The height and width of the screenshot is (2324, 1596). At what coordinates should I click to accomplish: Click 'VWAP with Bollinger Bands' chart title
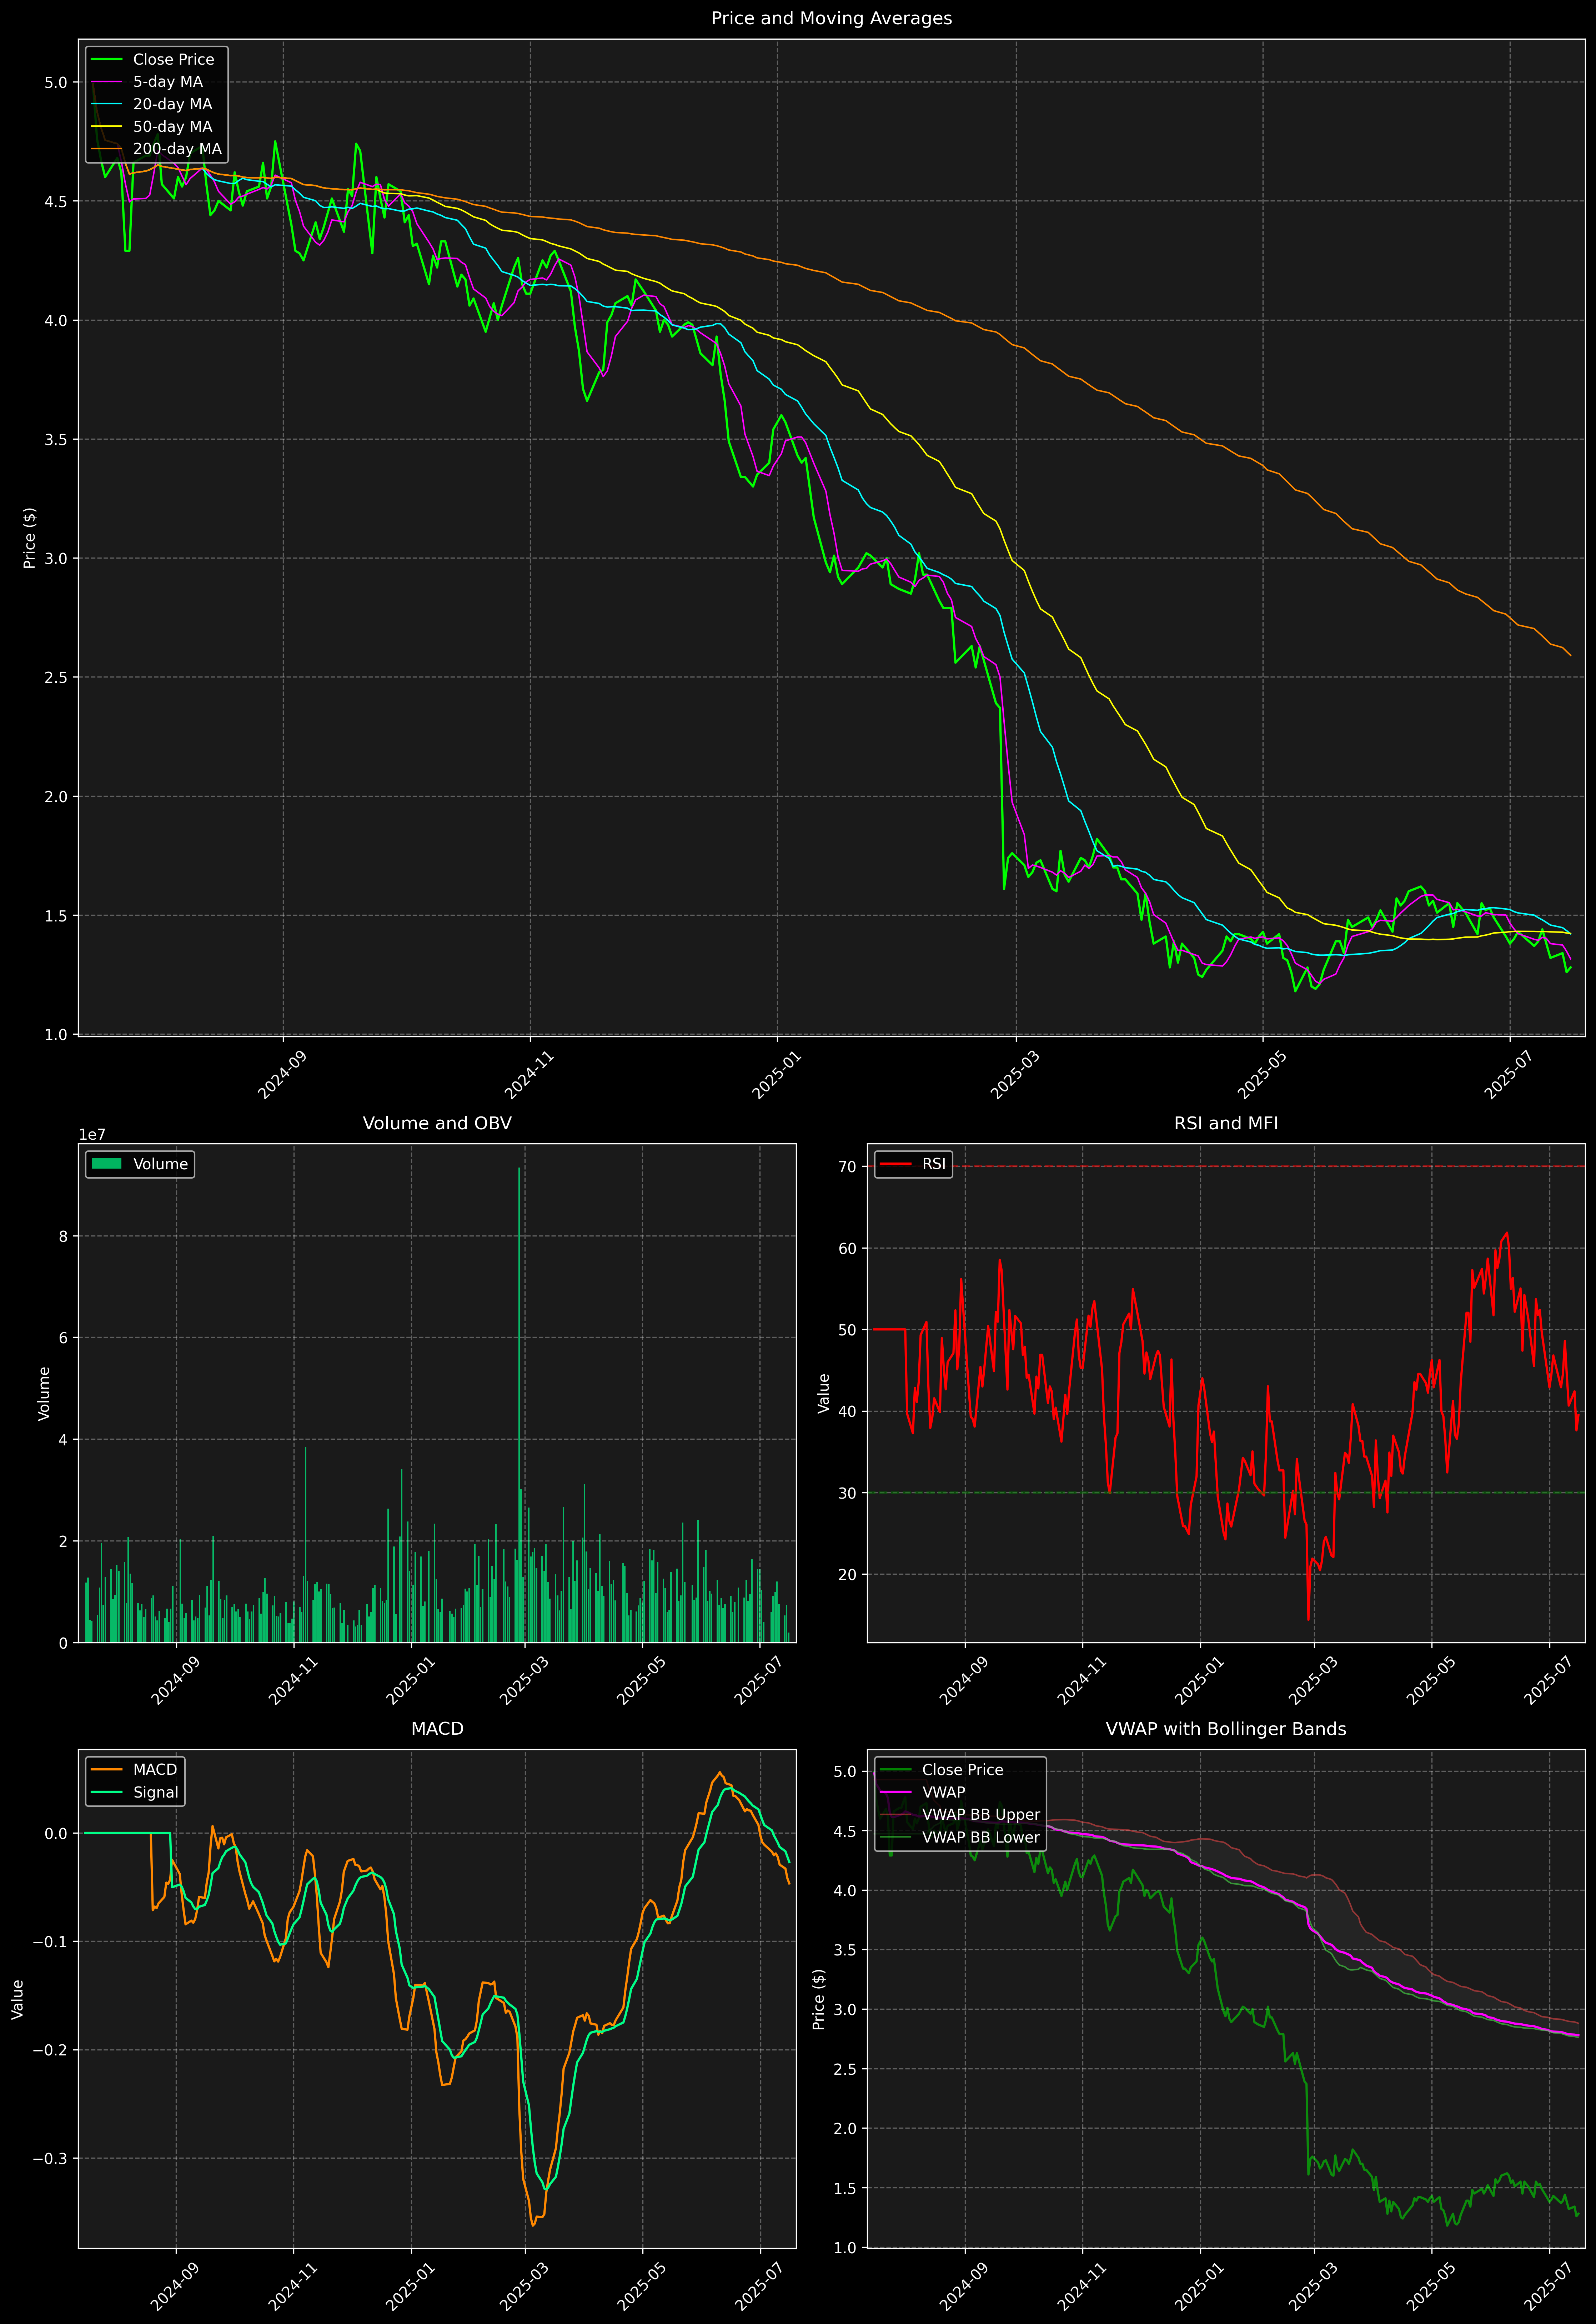[x=1226, y=1729]
